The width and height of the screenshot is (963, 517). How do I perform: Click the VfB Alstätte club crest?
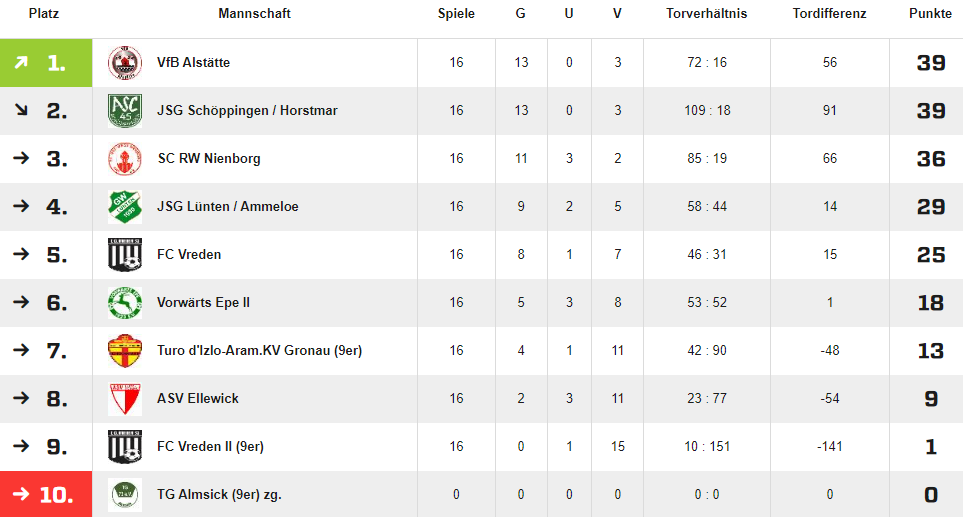pyautogui.click(x=125, y=63)
